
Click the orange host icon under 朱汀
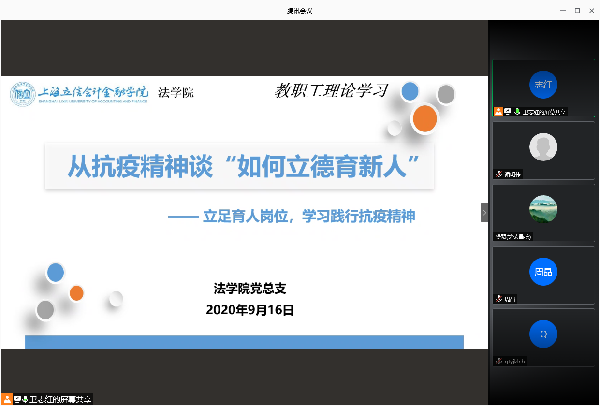pos(498,110)
